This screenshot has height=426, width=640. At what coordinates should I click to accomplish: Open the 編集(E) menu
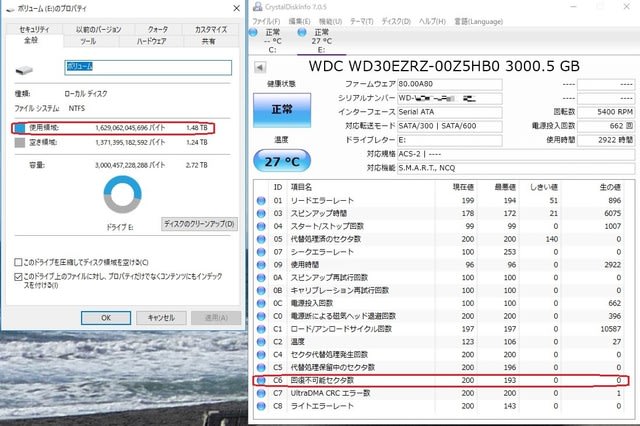click(x=299, y=21)
